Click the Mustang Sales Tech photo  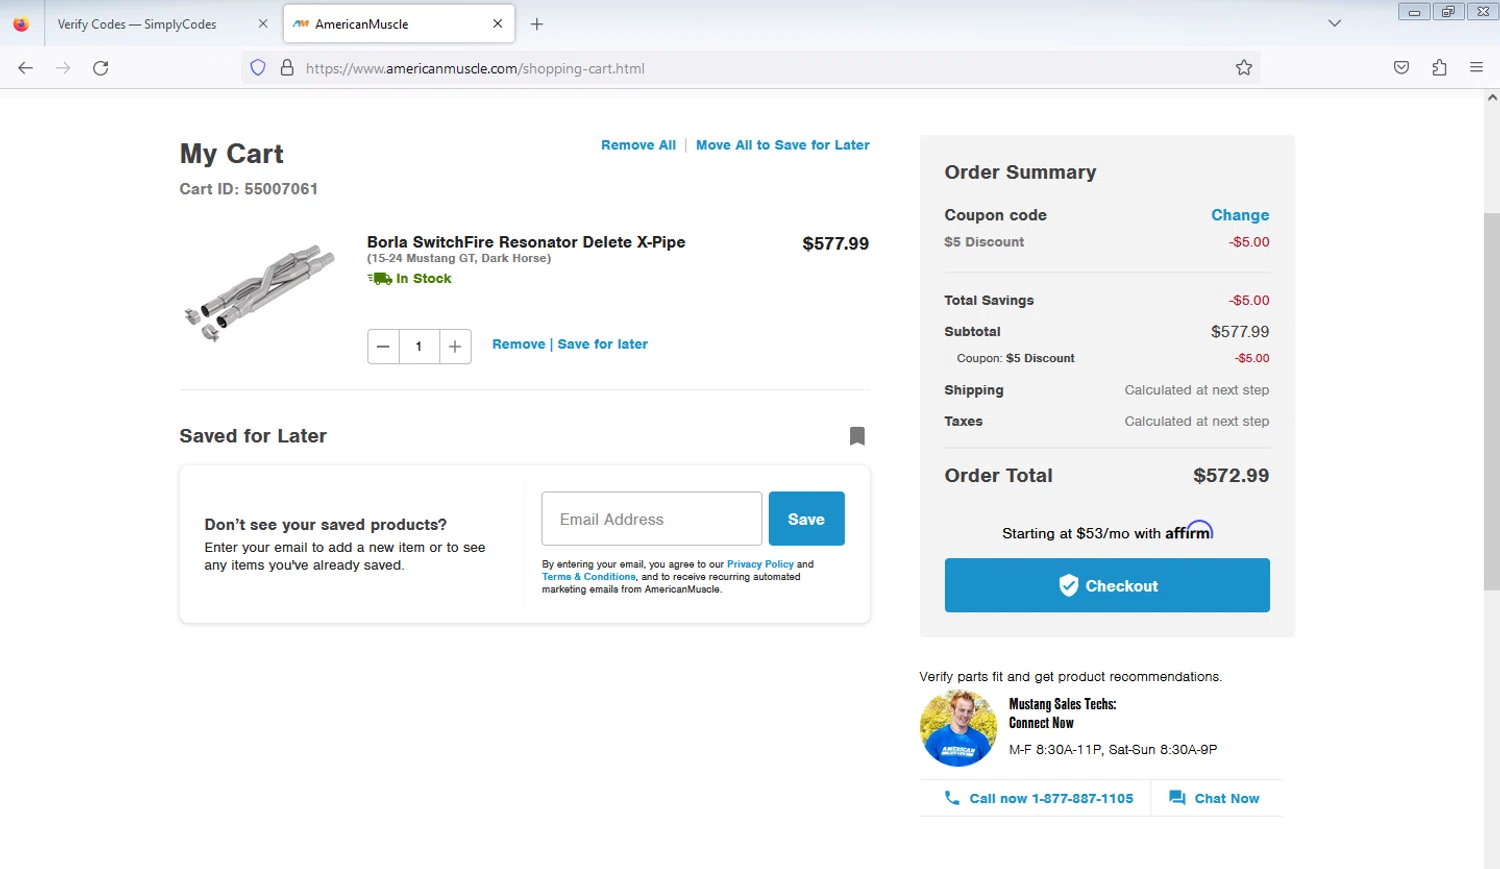[x=958, y=729]
